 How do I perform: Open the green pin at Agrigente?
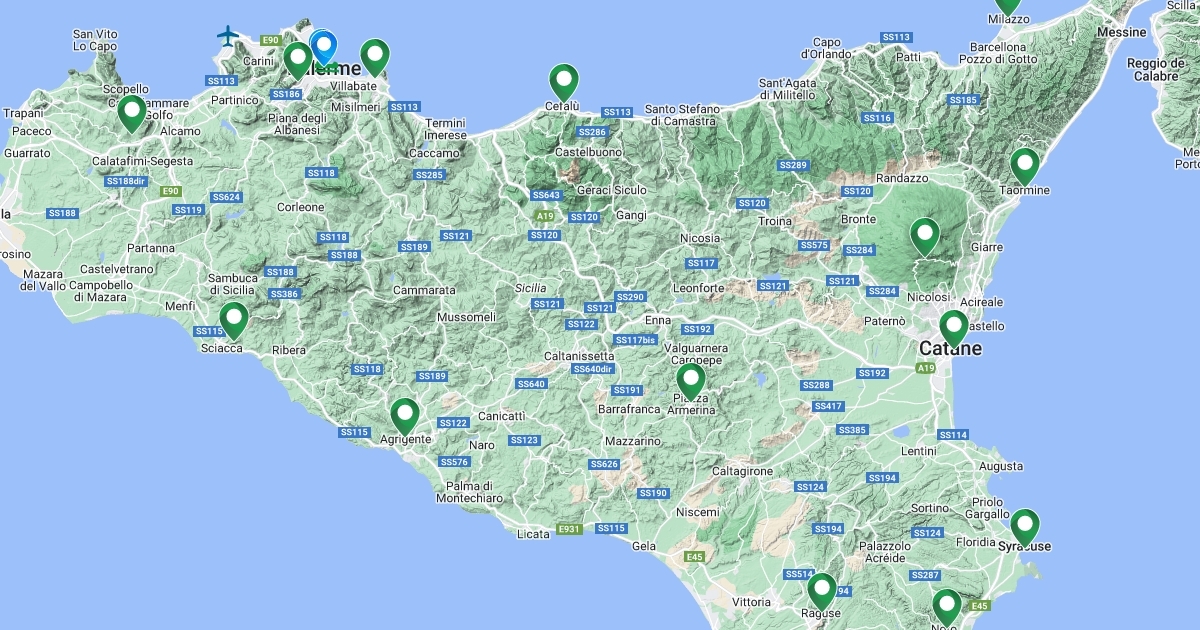pyautogui.click(x=404, y=414)
